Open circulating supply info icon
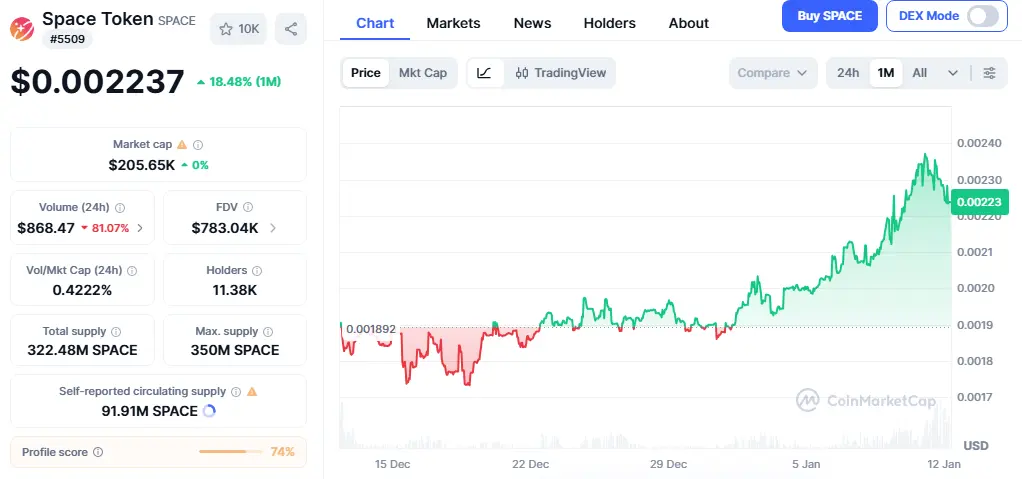Viewport: 1022px width, 479px height. [x=236, y=392]
